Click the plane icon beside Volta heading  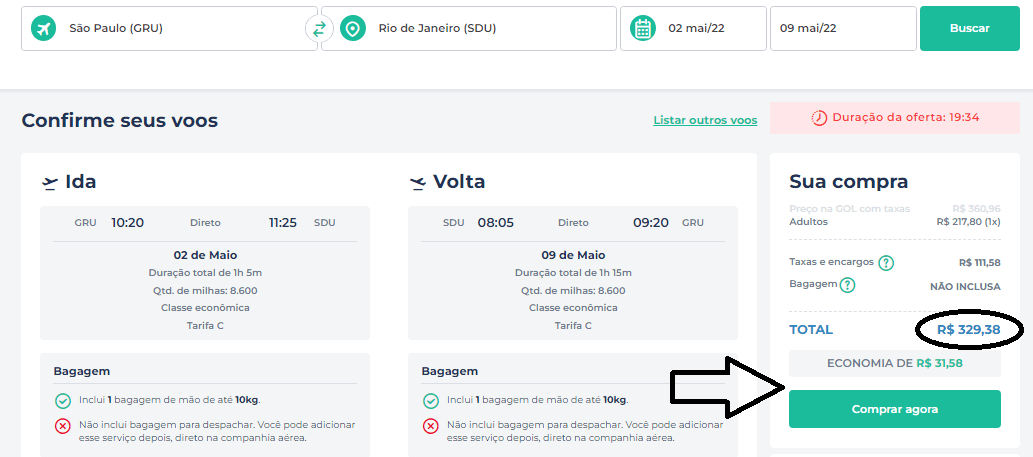coord(418,183)
